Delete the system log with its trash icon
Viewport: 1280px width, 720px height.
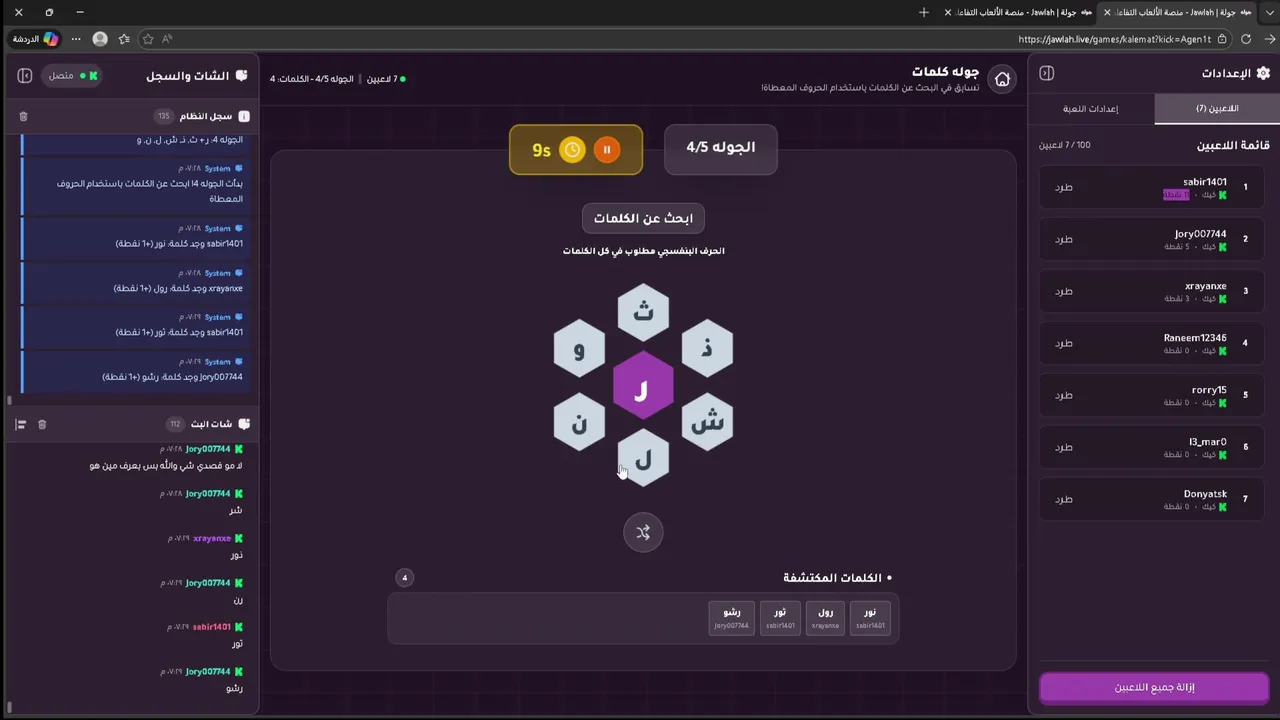[x=23, y=116]
